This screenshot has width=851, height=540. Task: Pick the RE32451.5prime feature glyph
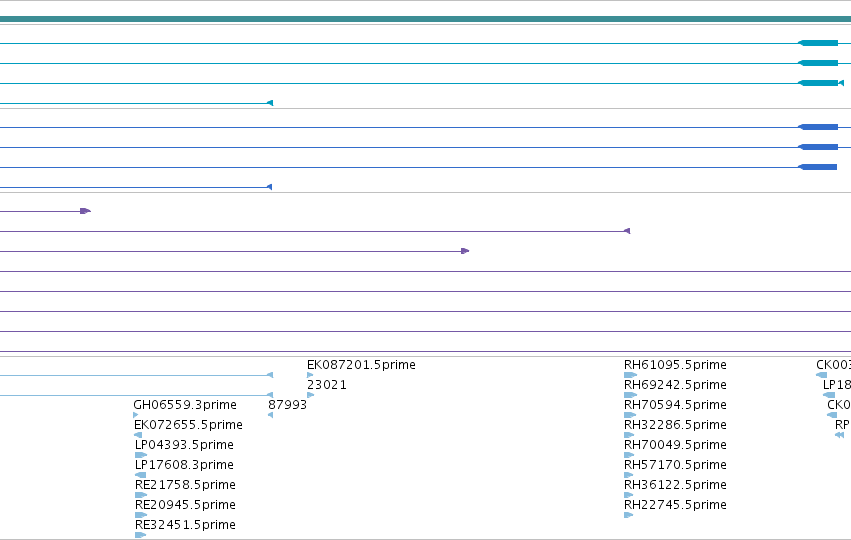click(x=141, y=535)
